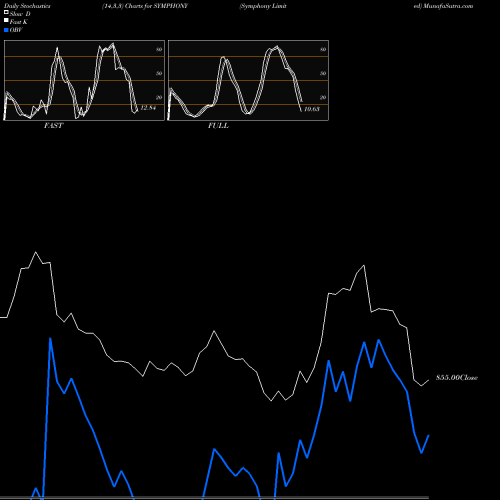Viewport: 500px width, 500px height.
Task: Click the 10.63 value in FULL chart
Action: point(312,109)
